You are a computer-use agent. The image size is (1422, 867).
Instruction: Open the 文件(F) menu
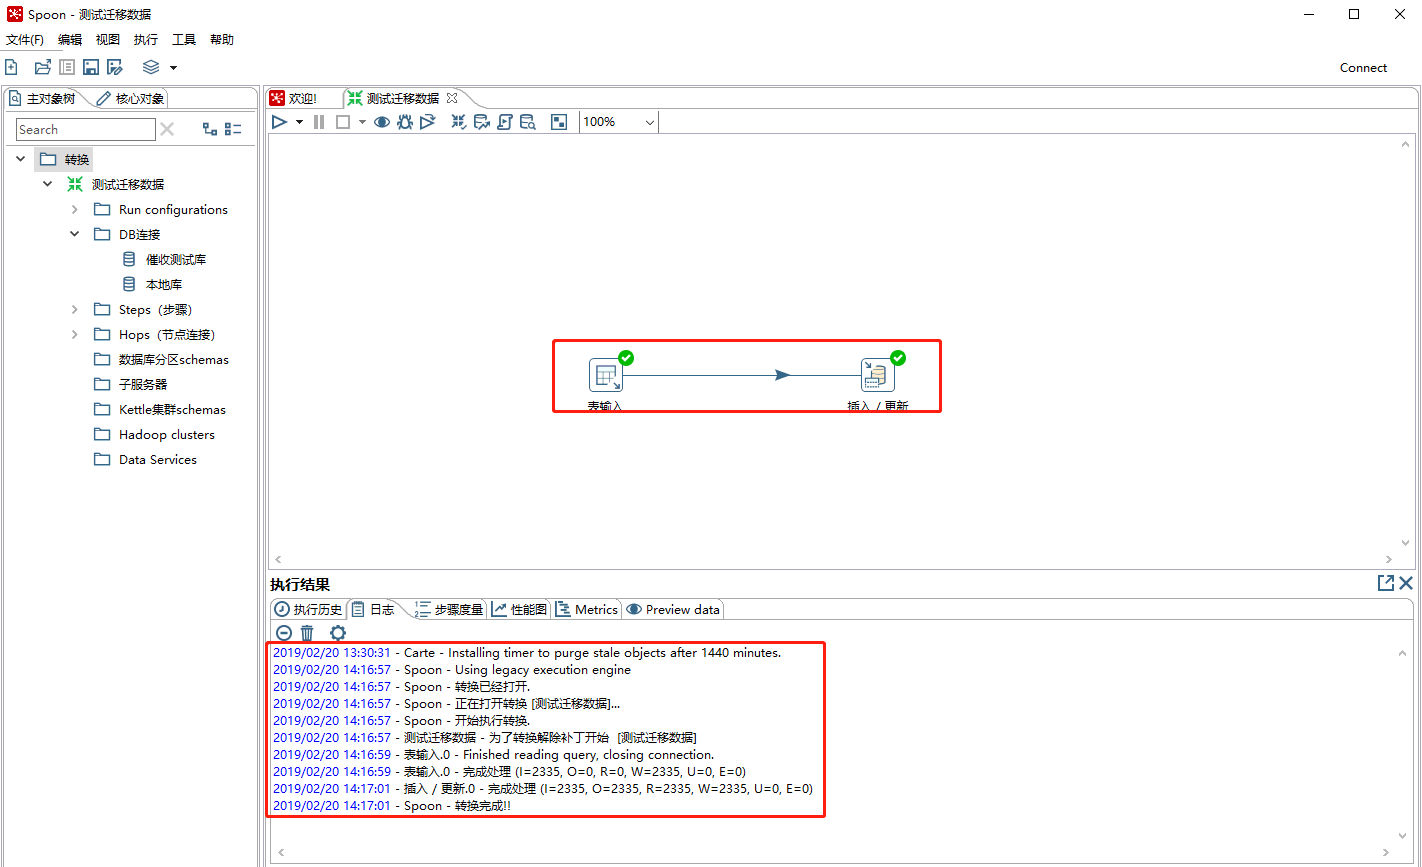pos(25,40)
